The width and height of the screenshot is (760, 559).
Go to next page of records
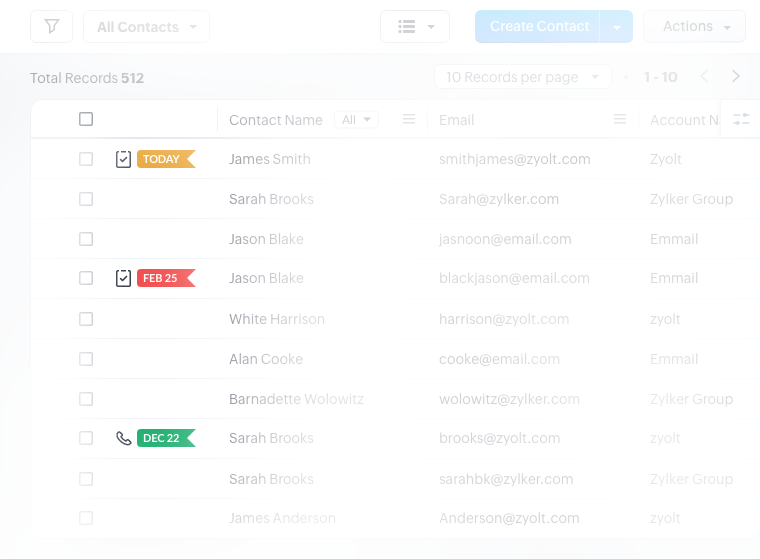point(736,77)
